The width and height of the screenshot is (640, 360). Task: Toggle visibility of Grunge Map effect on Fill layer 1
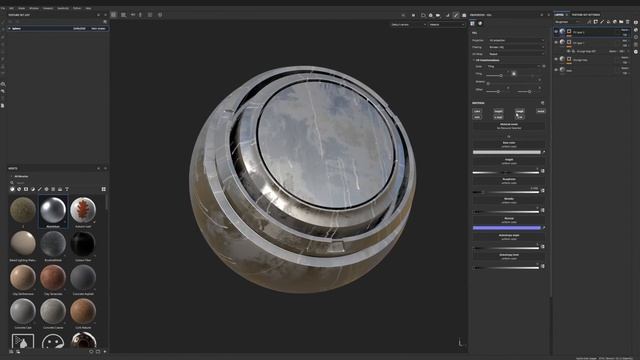point(569,51)
